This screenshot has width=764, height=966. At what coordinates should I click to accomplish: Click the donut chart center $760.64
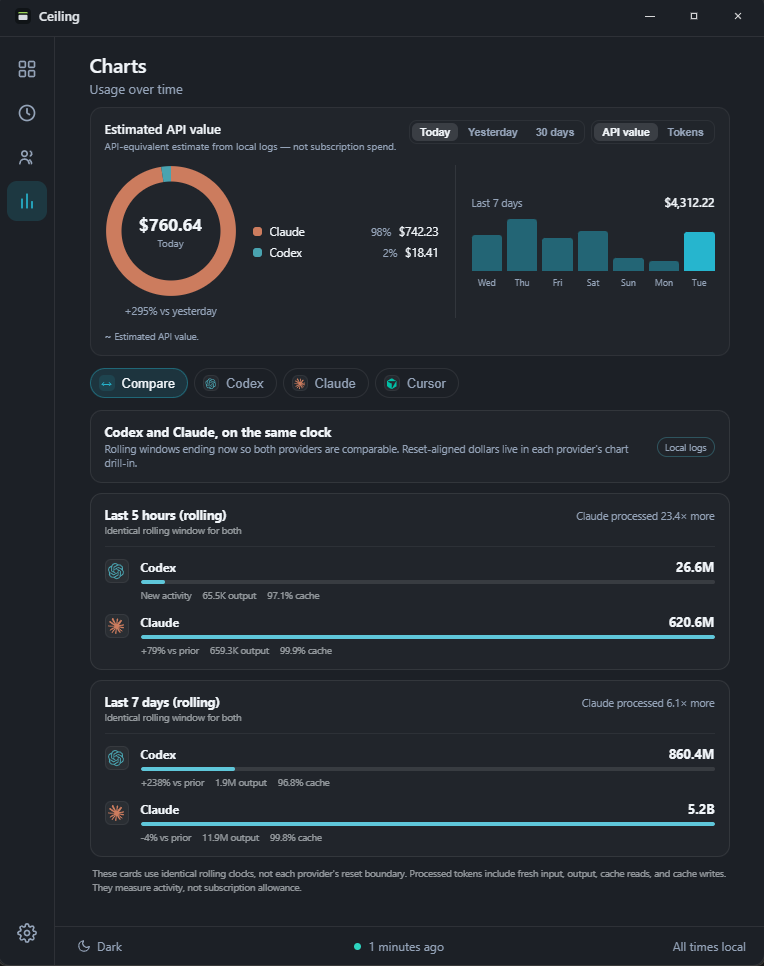[x=170, y=225]
